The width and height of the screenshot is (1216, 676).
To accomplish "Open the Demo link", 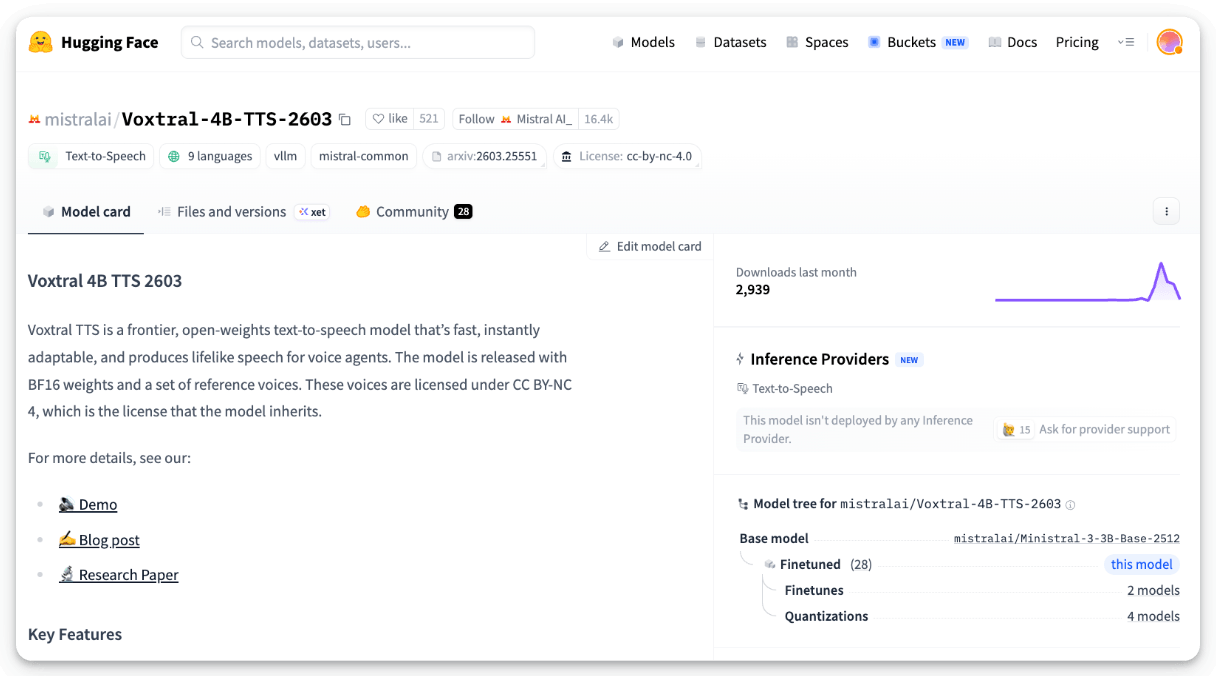I will [88, 505].
